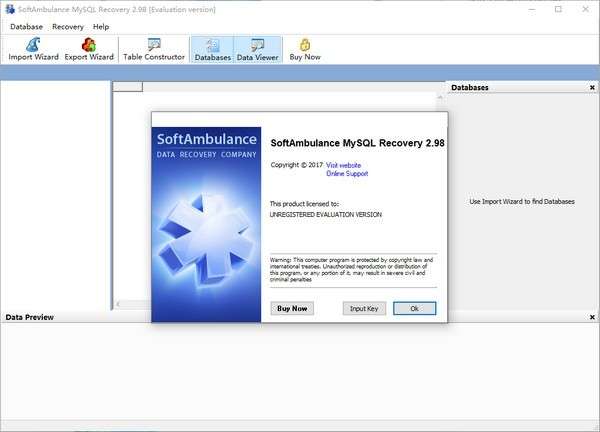
Task: Click the app icon in title bar
Action: click(x=10, y=9)
